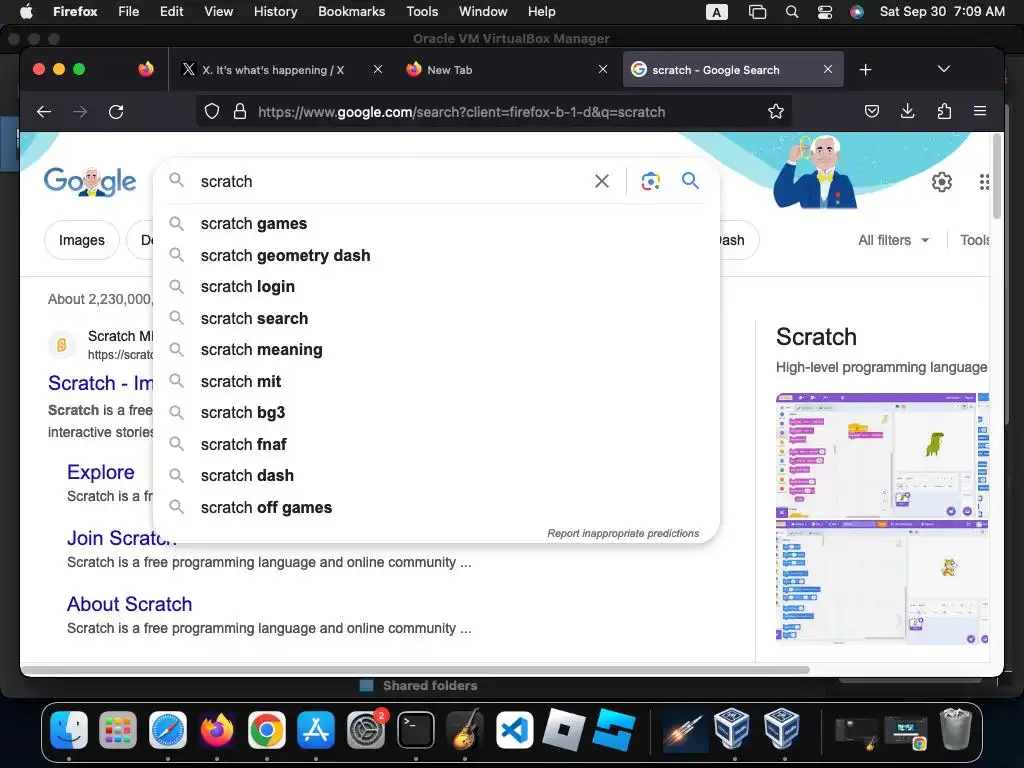Open Launchpad from the dock
The image size is (1024, 768).
[118, 729]
